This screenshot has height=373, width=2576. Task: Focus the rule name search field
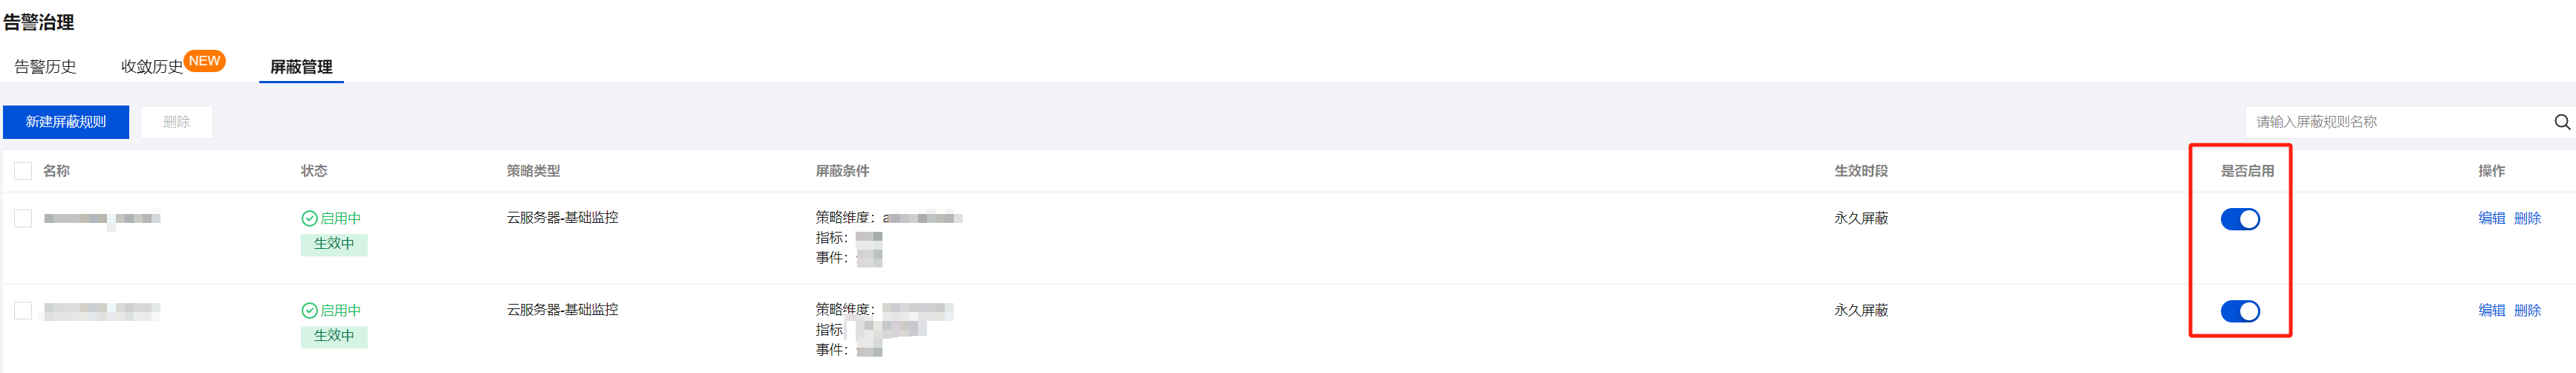[x=2400, y=122]
